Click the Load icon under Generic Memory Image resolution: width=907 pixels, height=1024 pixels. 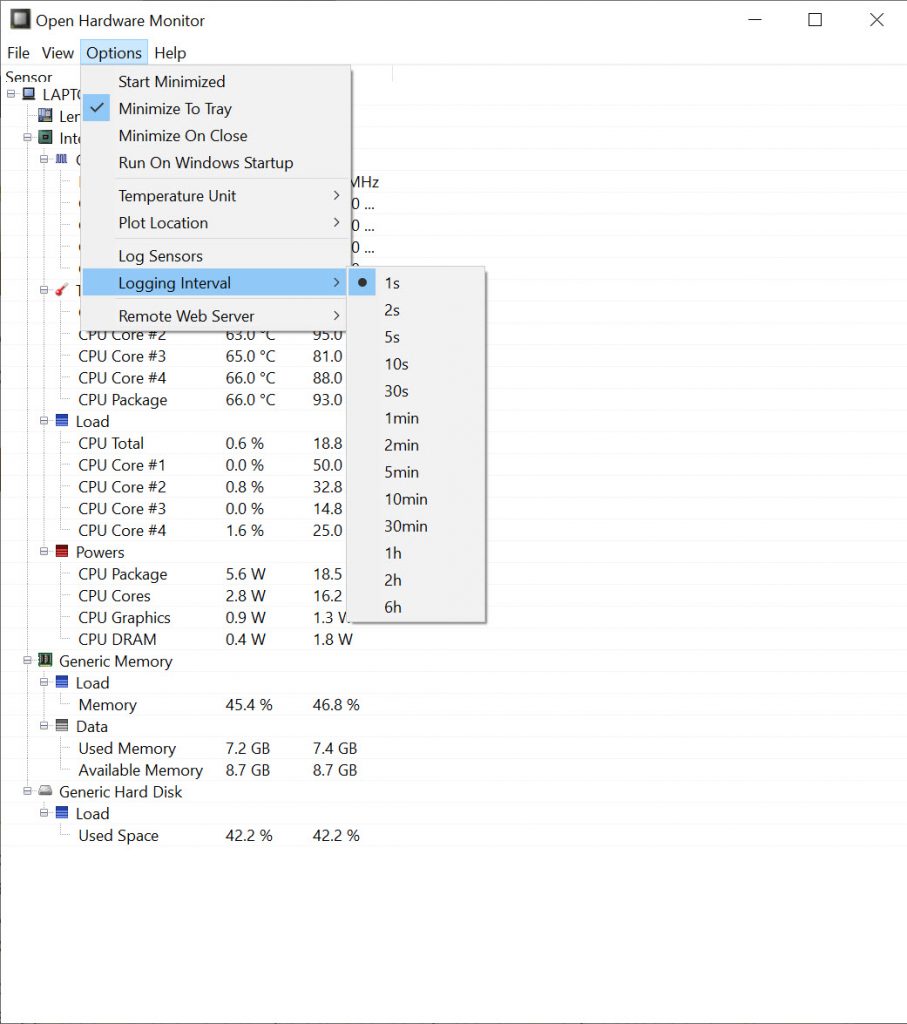click(62, 682)
